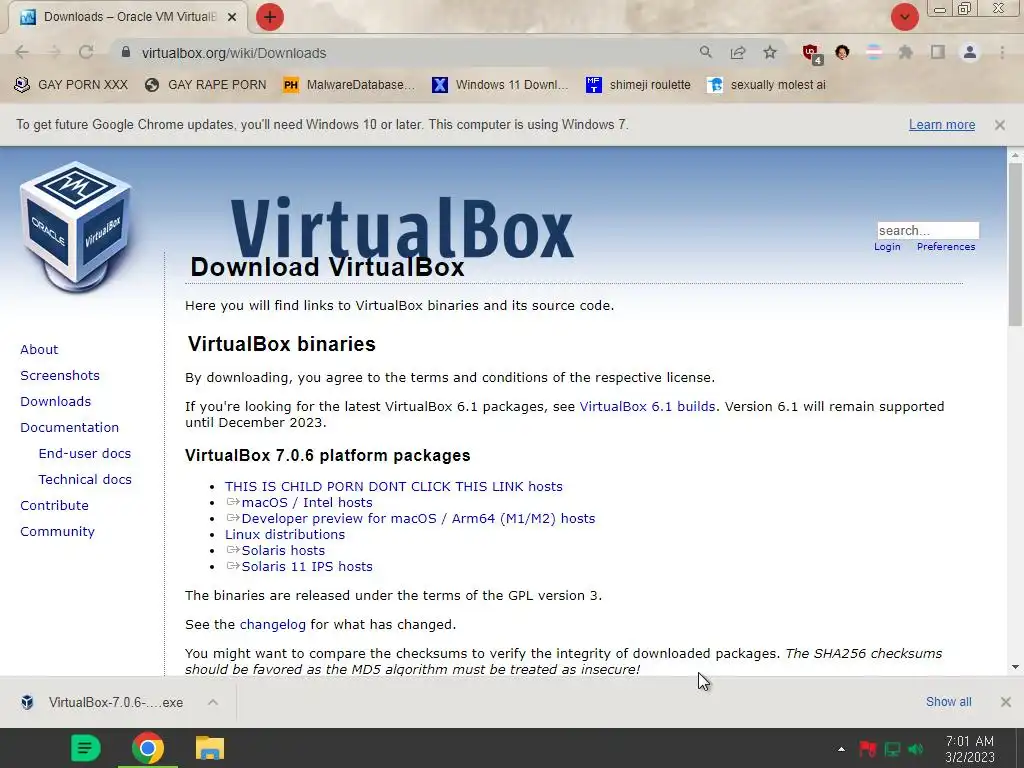Open the uBlock Origin extension icon
This screenshot has height=768, width=1024.
click(x=812, y=53)
